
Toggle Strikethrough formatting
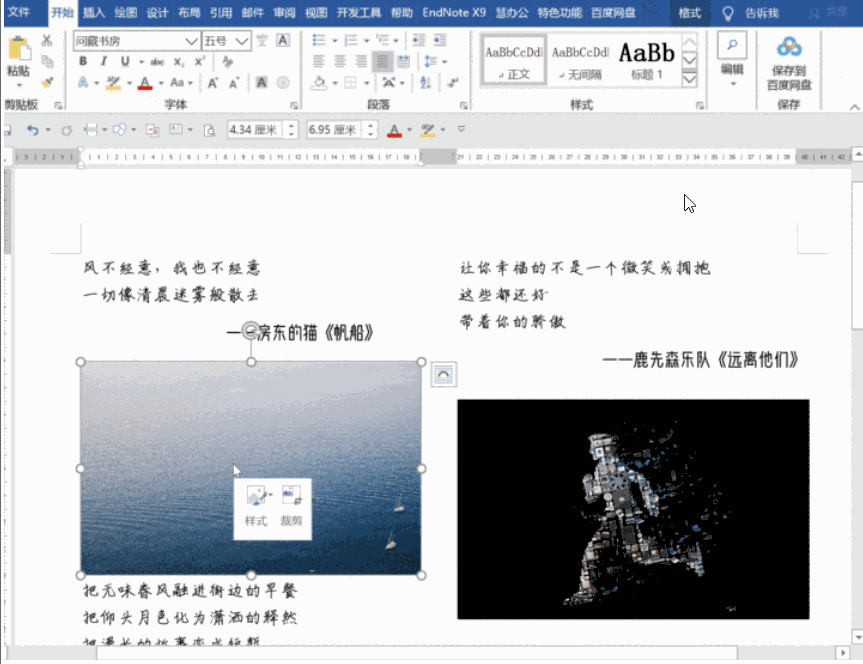157,62
